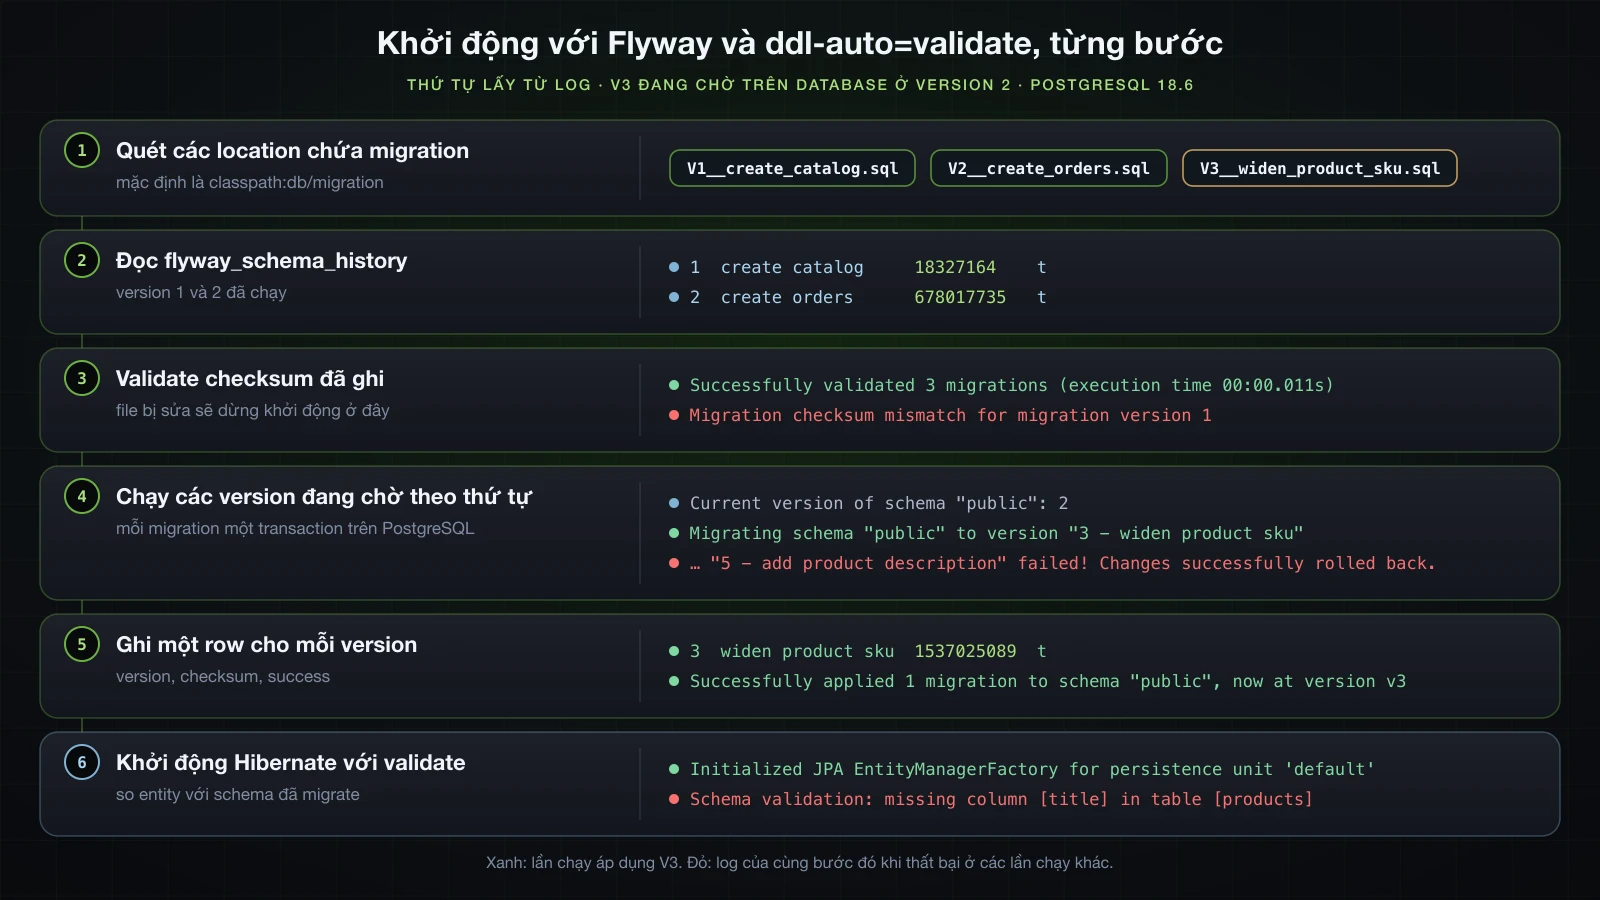Click 'widen product sku' row
1600x900 pixels.
point(858,651)
